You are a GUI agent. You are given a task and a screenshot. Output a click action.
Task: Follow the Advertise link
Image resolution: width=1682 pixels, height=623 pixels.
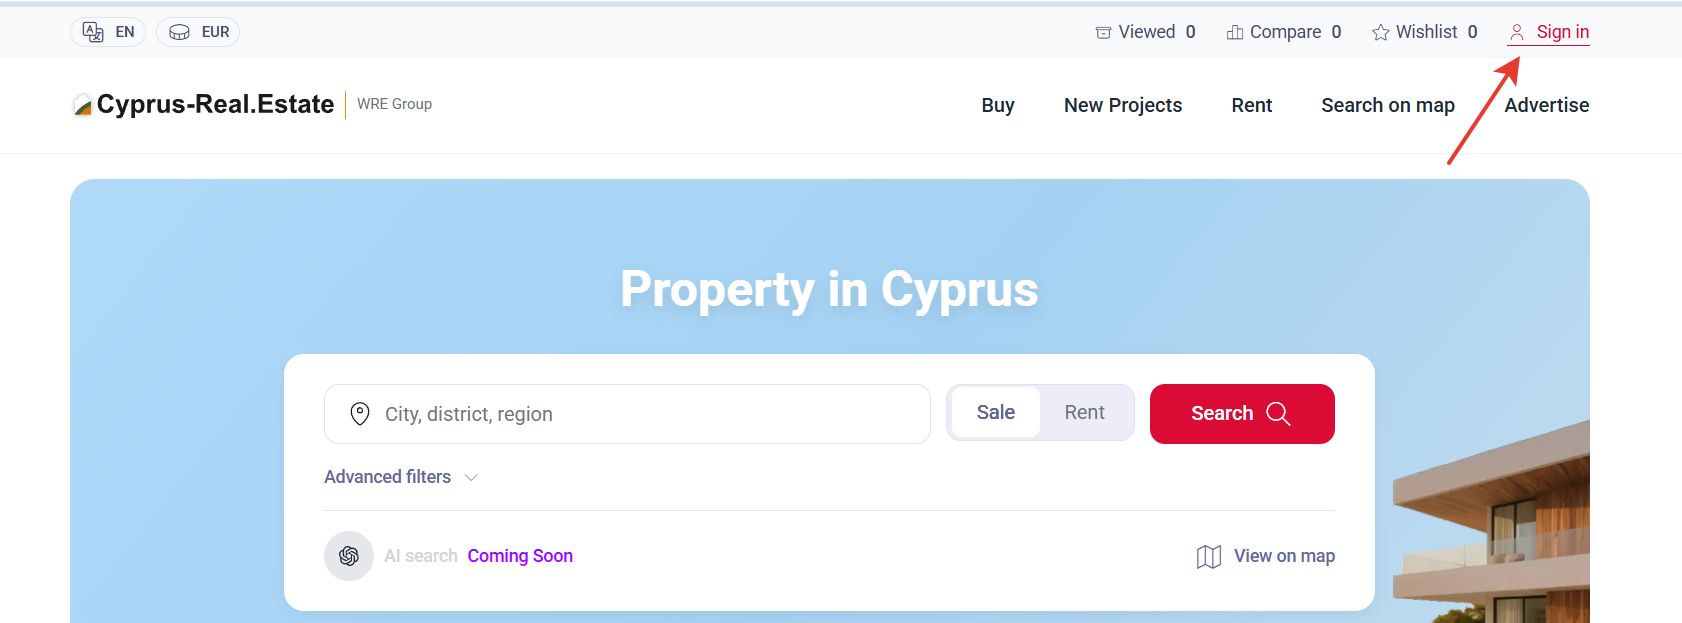click(1546, 105)
